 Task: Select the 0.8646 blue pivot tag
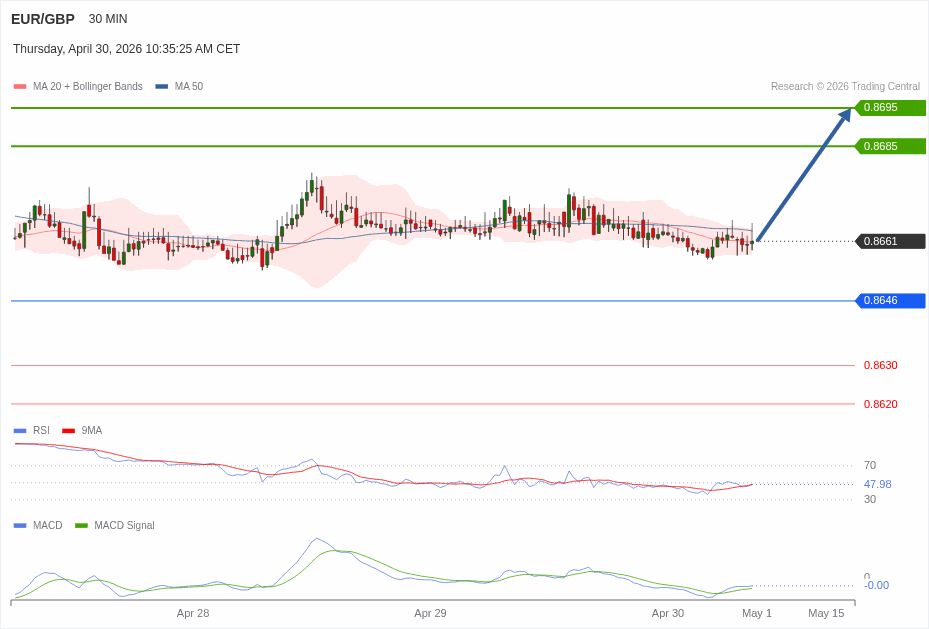point(889,301)
